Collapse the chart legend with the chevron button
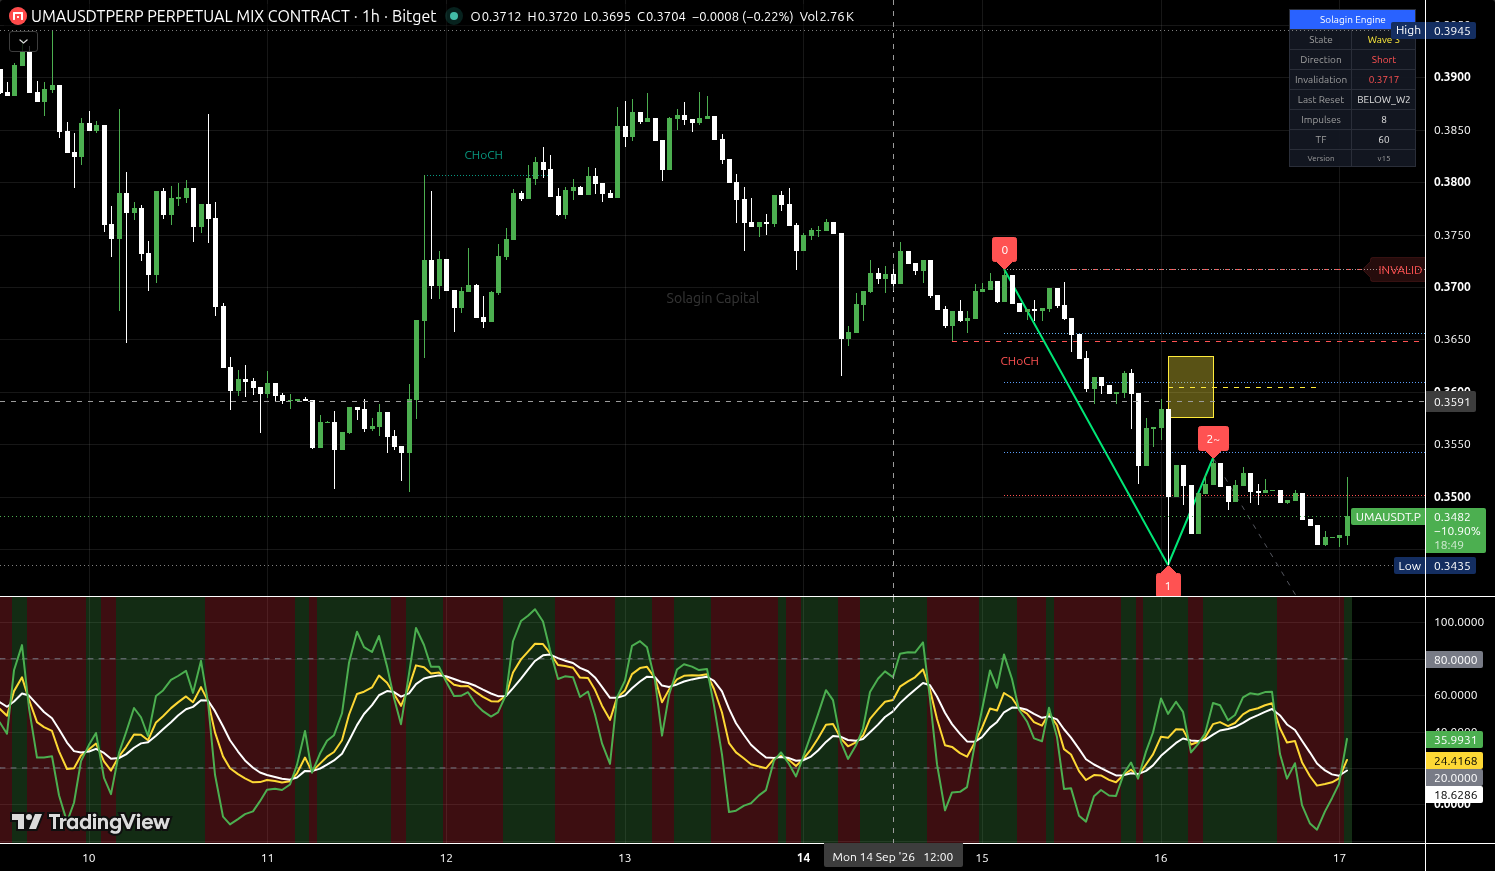This screenshot has width=1495, height=871. point(23,42)
